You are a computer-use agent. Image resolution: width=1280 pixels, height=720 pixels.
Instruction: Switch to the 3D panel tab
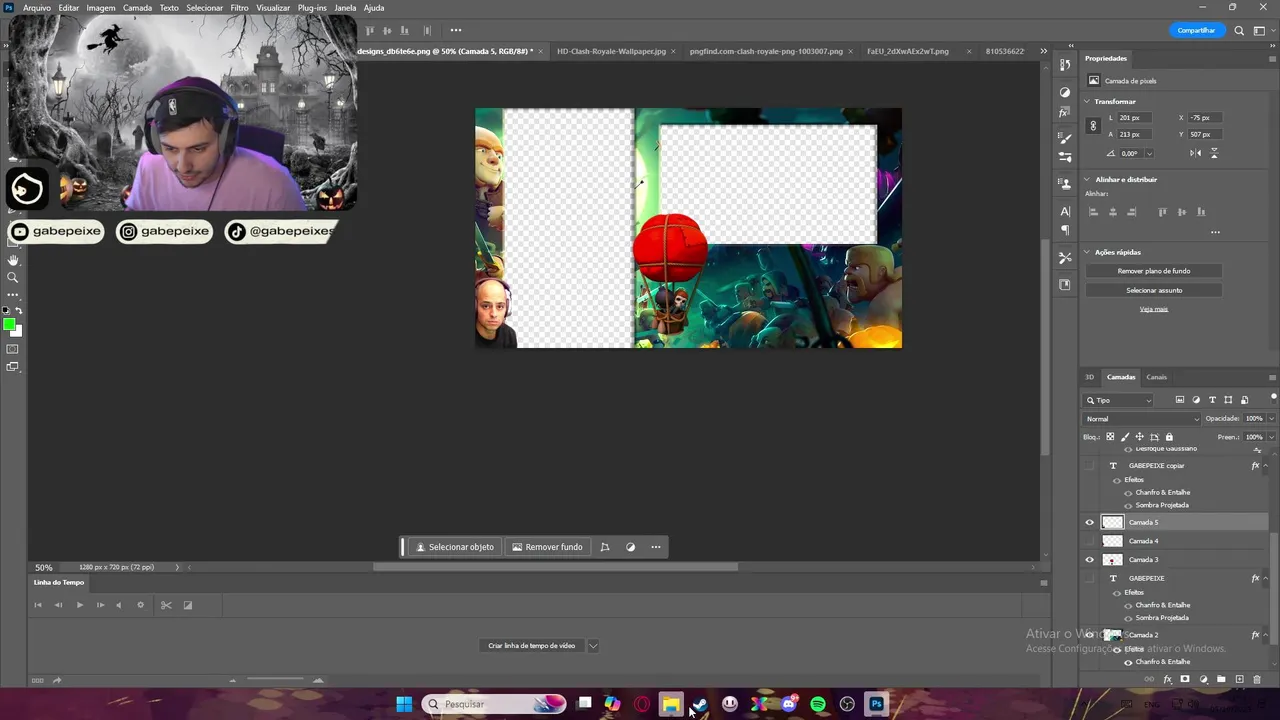coord(1090,377)
